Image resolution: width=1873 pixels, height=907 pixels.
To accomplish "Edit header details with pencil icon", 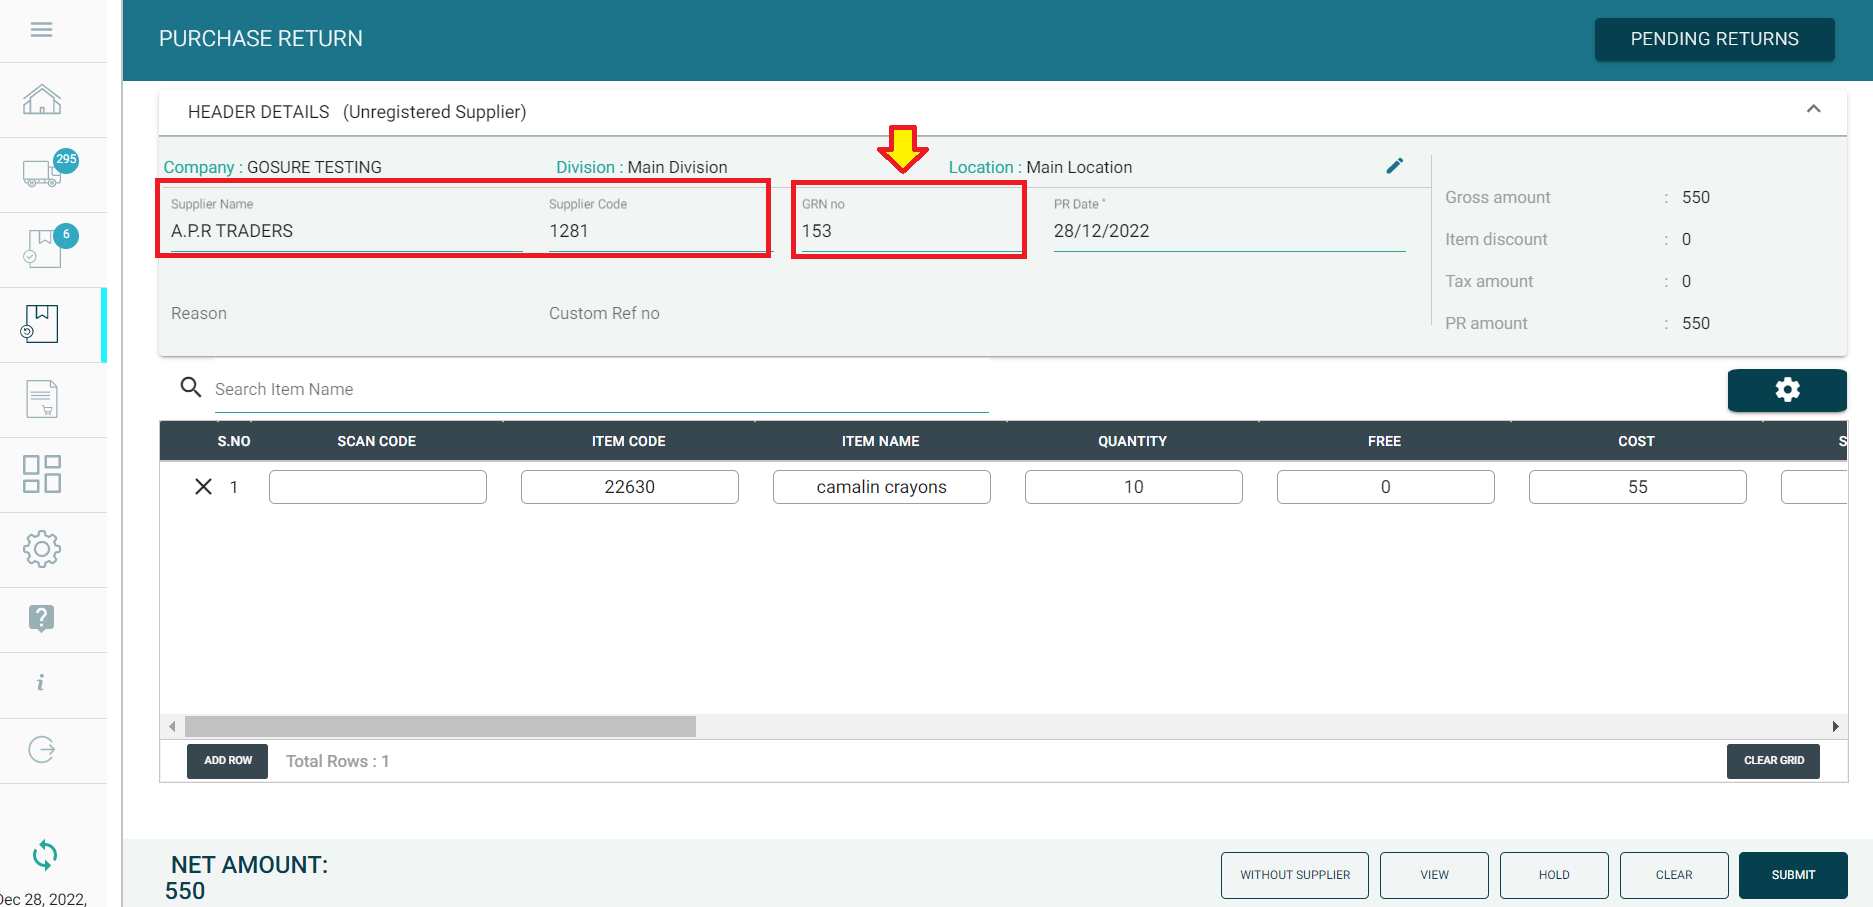I will pyautogui.click(x=1395, y=166).
